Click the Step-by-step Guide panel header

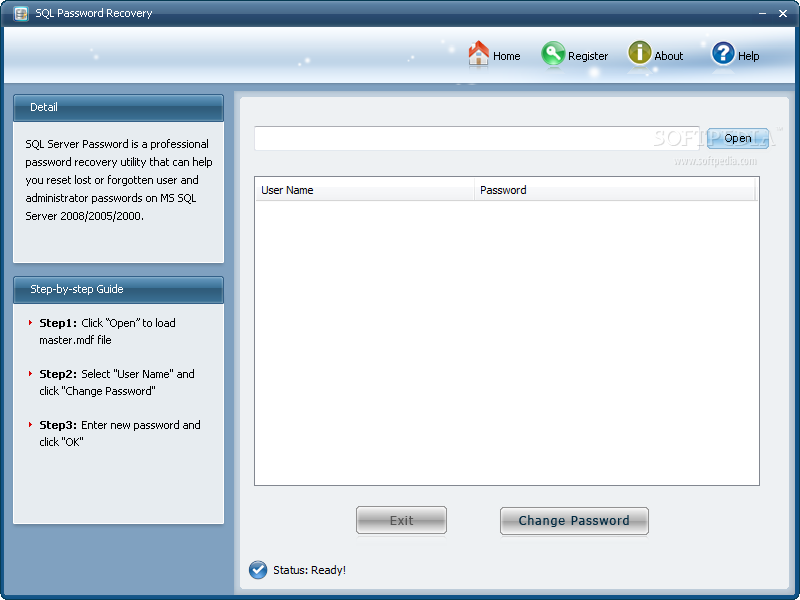tap(118, 290)
